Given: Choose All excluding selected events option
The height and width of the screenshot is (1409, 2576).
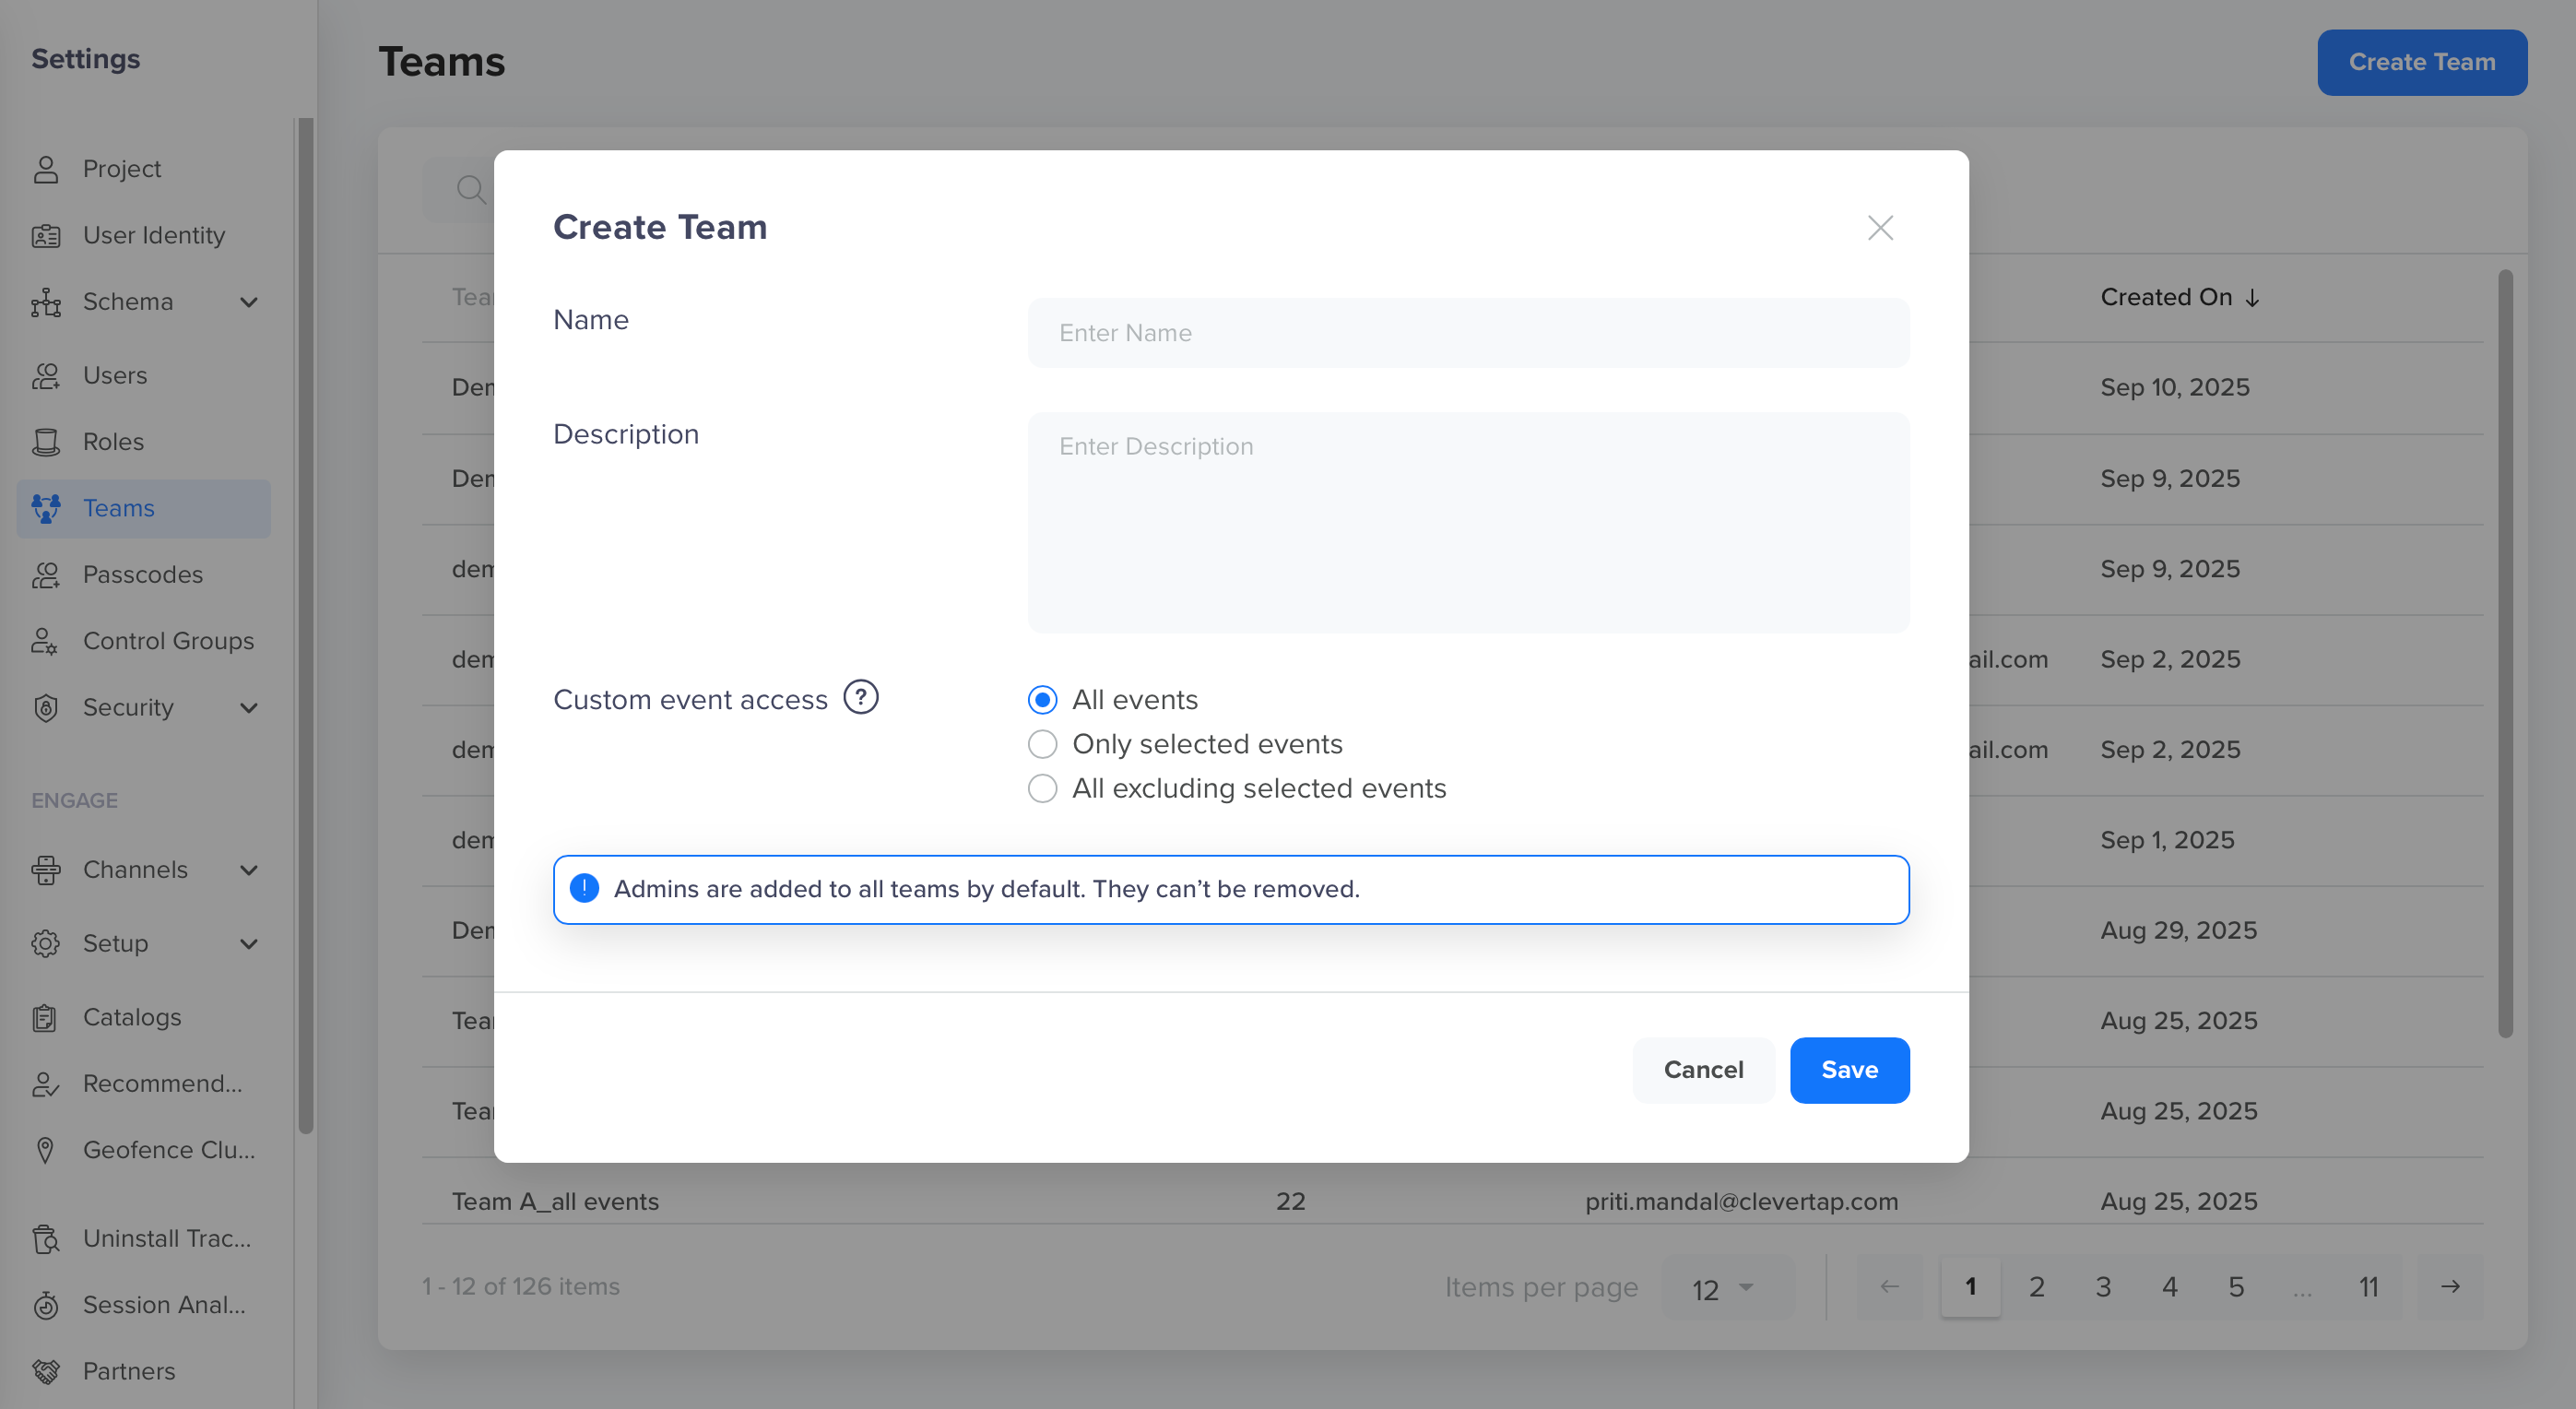Looking at the screenshot, I should pyautogui.click(x=1042, y=788).
